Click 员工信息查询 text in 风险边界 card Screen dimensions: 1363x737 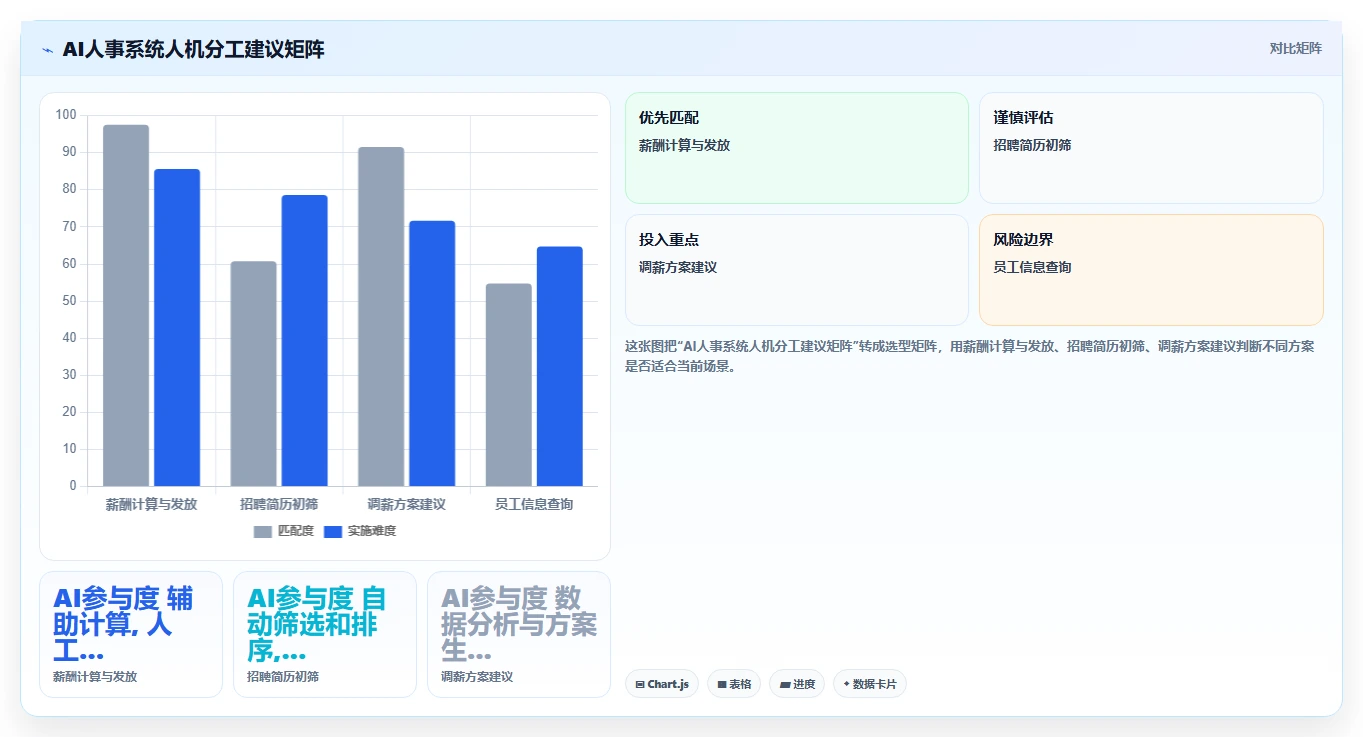coord(1033,267)
